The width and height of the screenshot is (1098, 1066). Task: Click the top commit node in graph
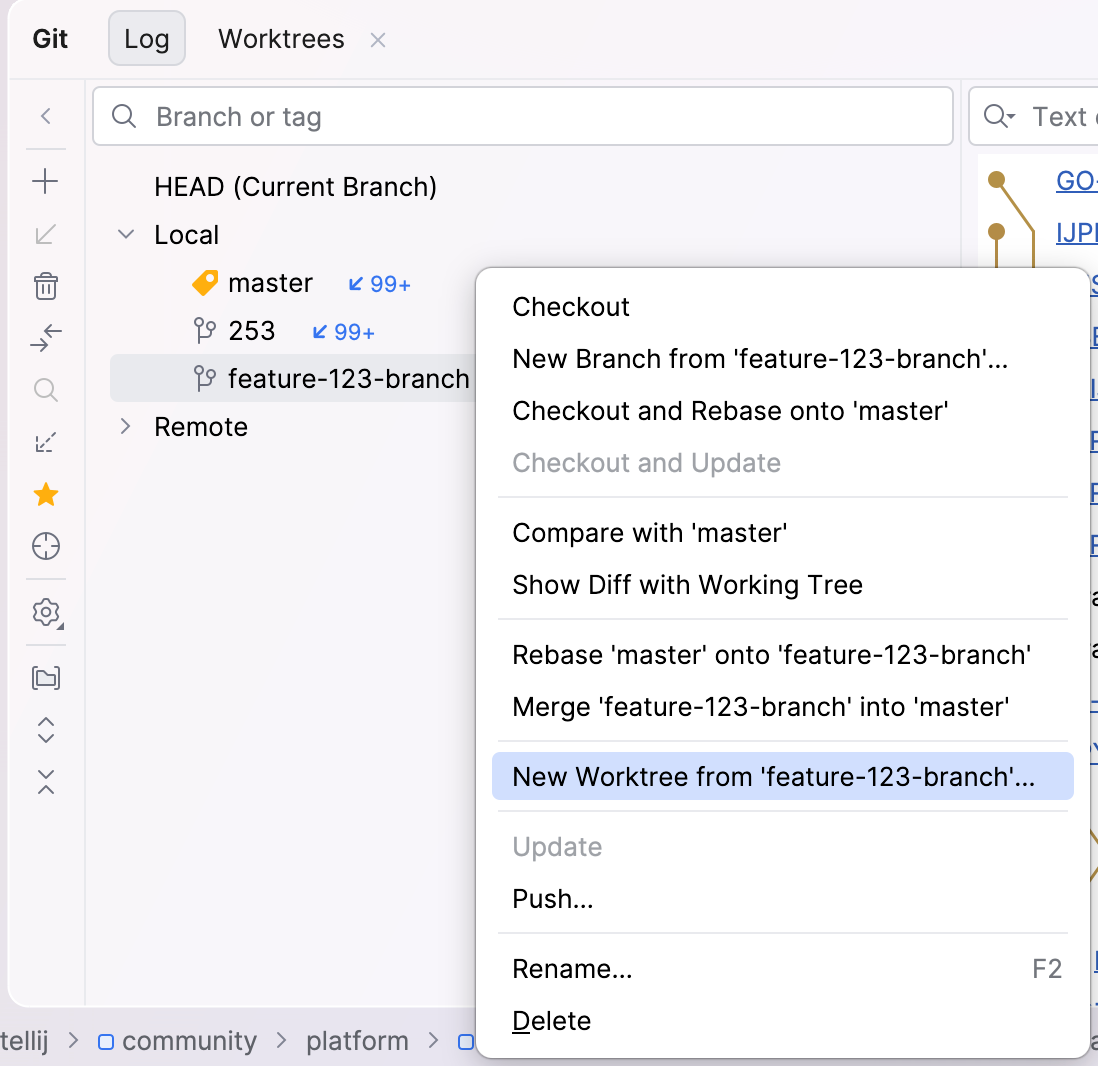pos(996,180)
